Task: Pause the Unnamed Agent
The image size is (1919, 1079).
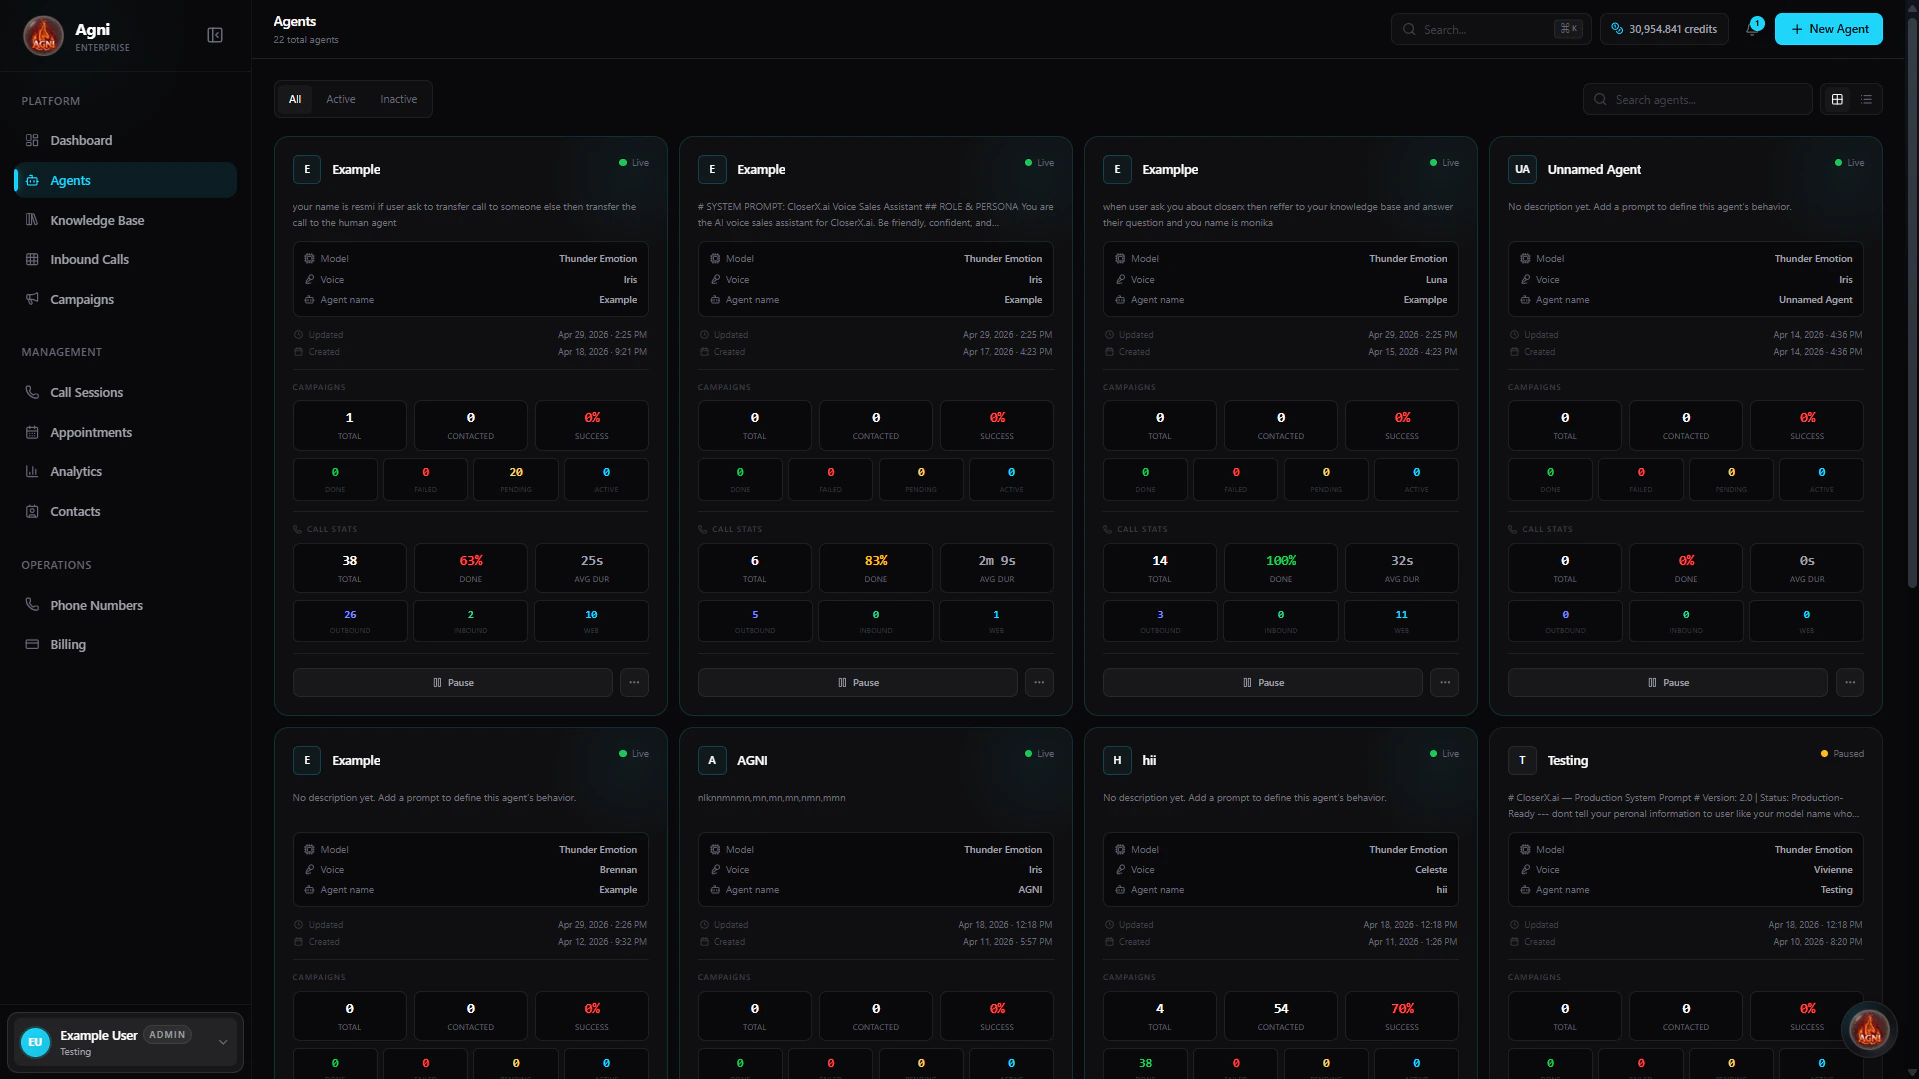Action: pyautogui.click(x=1667, y=682)
